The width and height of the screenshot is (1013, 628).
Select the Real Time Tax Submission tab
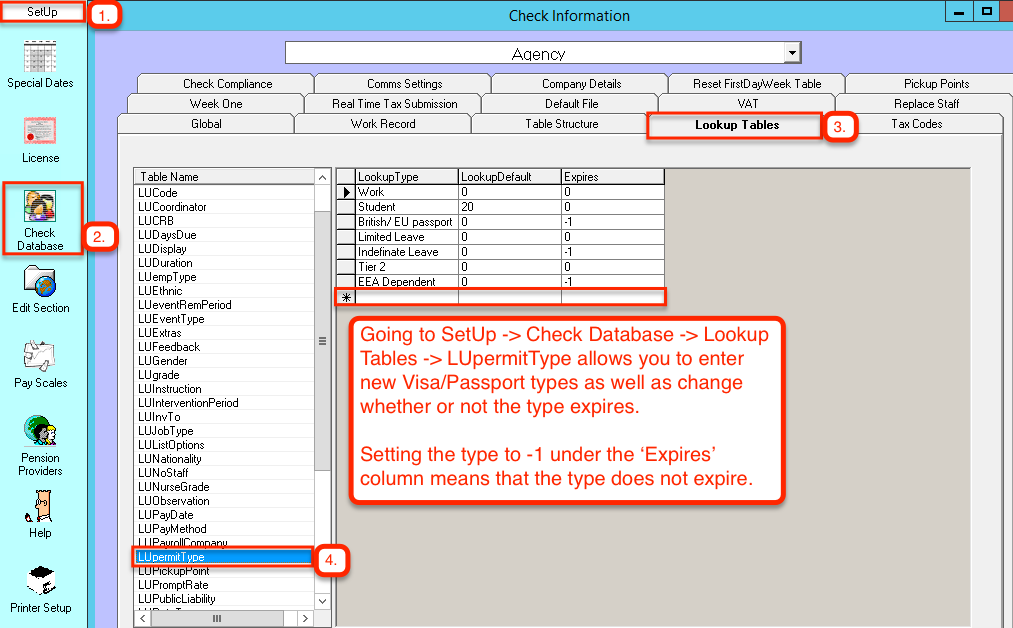click(394, 104)
